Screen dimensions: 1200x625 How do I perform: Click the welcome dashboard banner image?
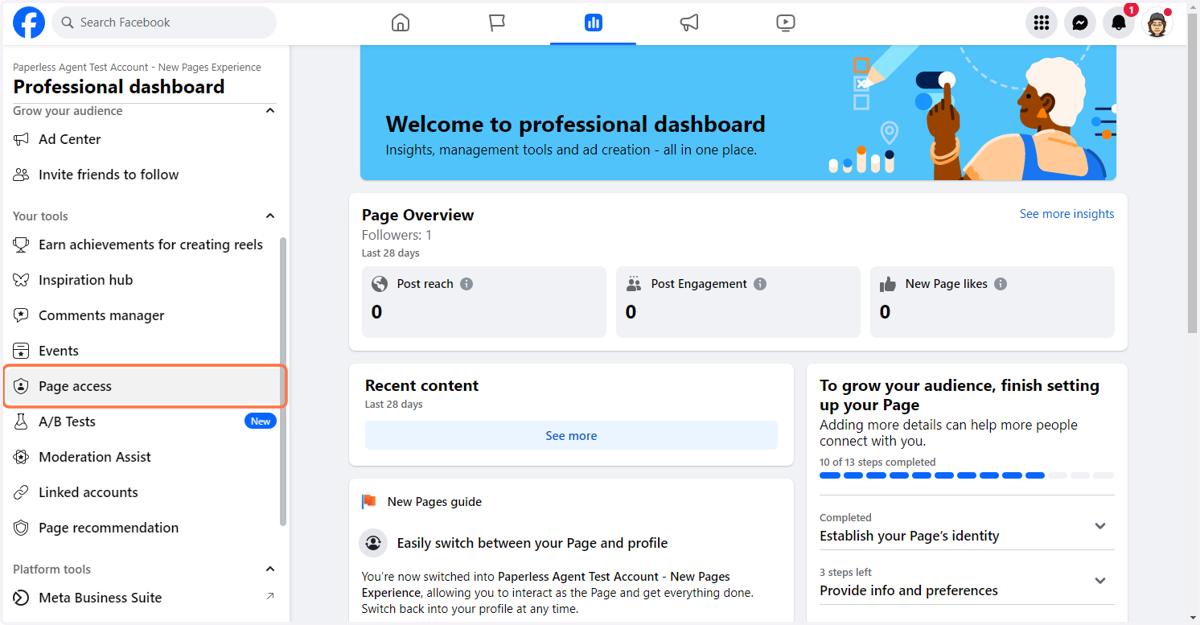point(738,113)
